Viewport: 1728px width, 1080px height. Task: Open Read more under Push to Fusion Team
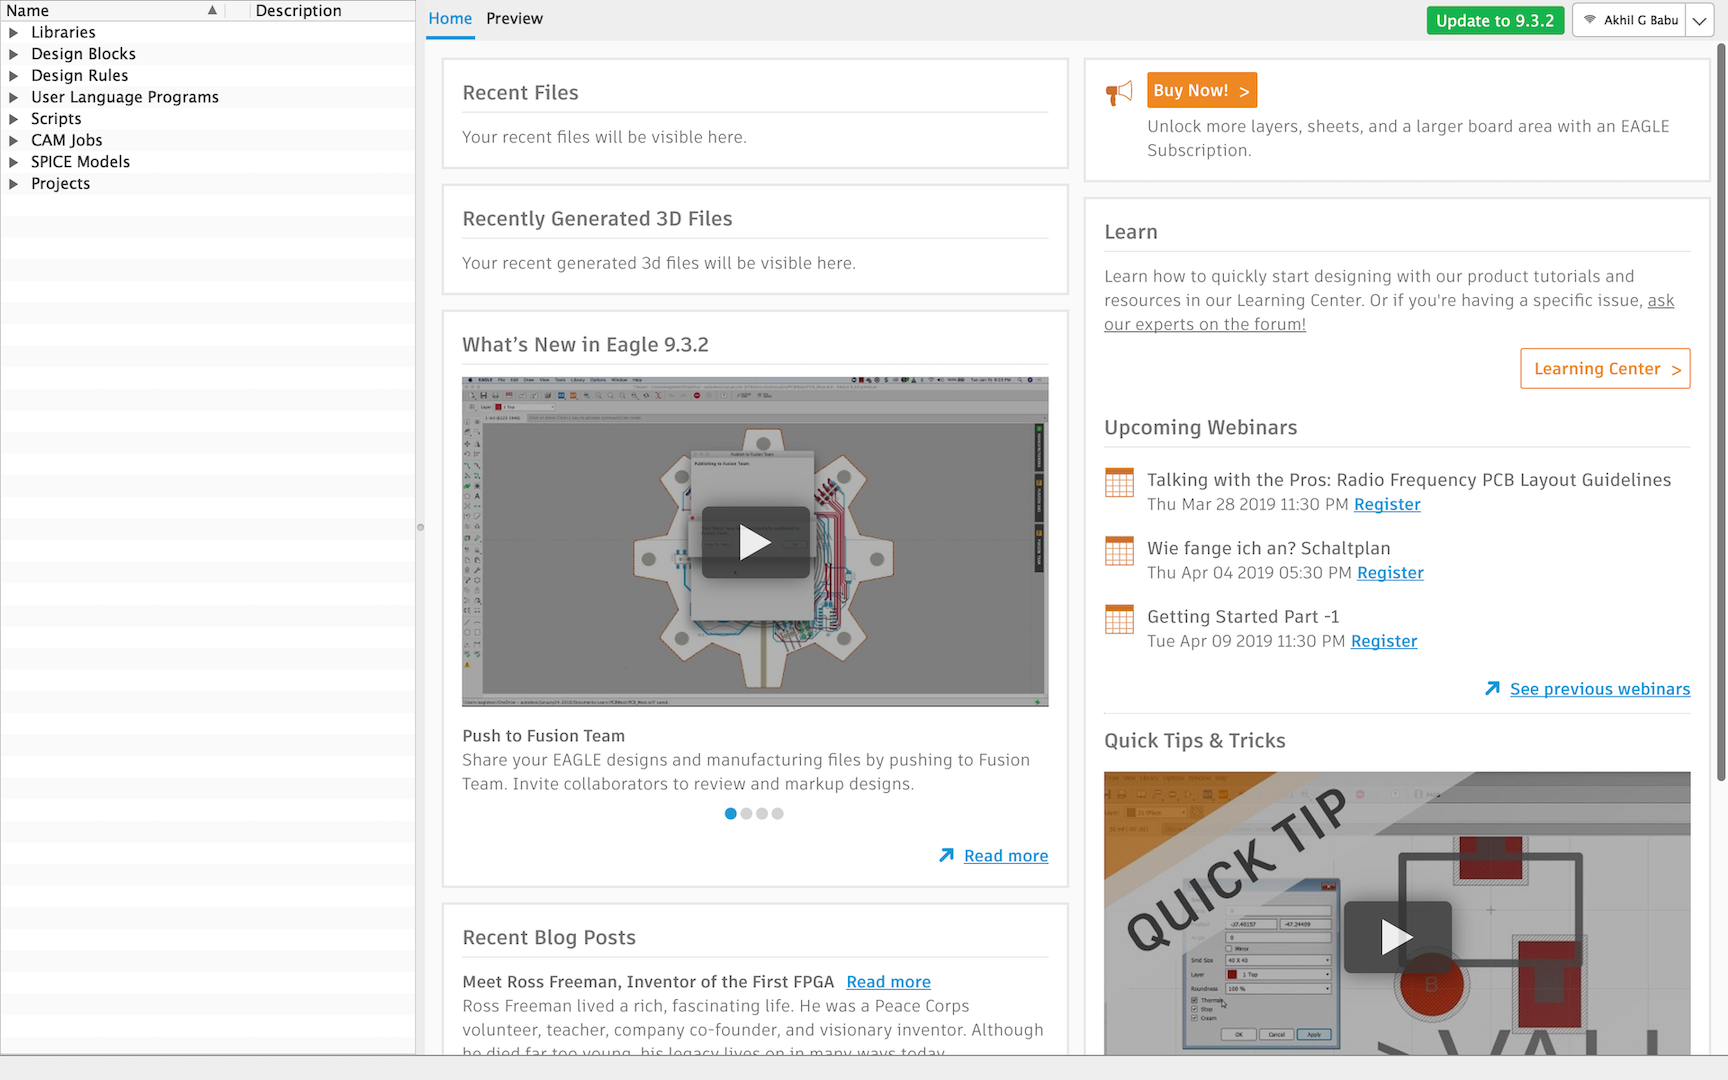[x=1006, y=856]
